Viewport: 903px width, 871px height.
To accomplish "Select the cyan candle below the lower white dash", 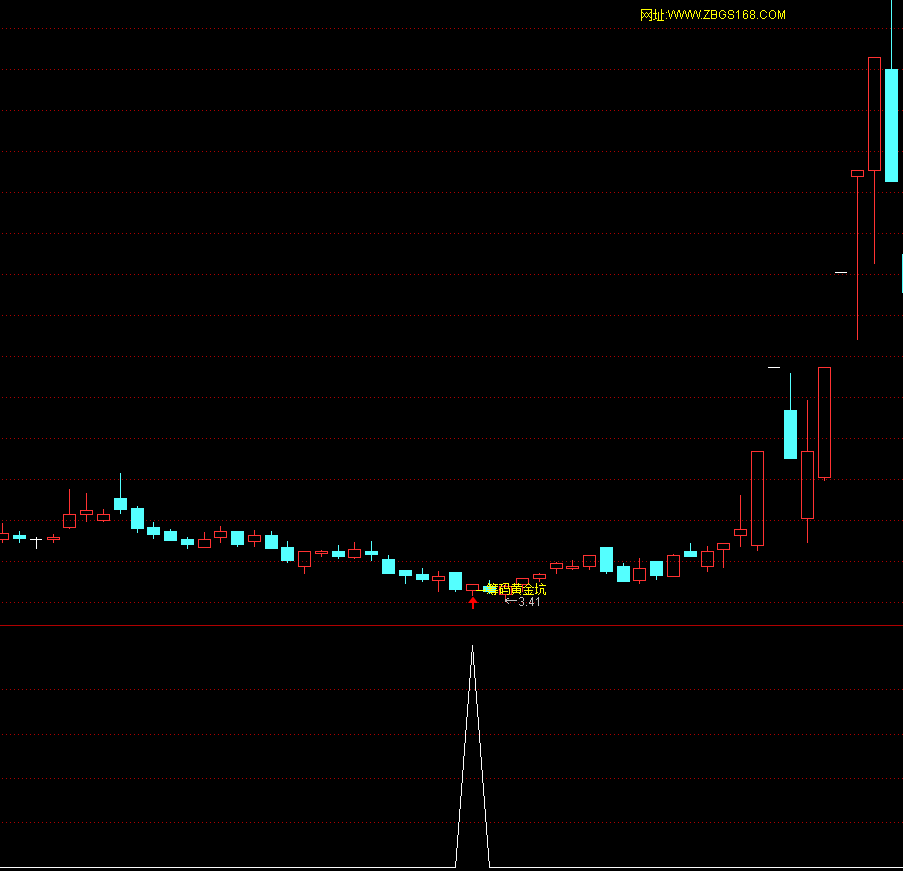I will (x=790, y=433).
